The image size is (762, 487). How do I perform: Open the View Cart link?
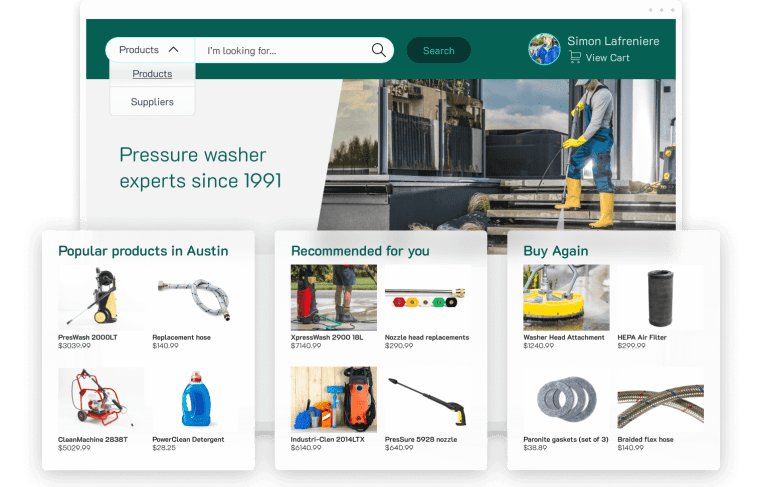(607, 58)
